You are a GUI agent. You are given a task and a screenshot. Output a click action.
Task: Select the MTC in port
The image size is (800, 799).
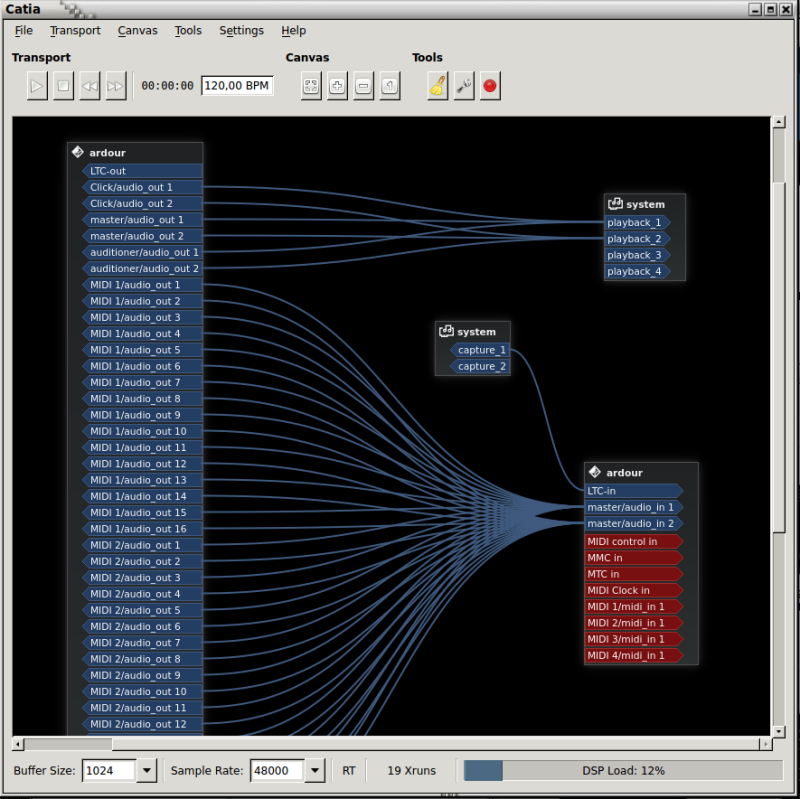[634, 574]
